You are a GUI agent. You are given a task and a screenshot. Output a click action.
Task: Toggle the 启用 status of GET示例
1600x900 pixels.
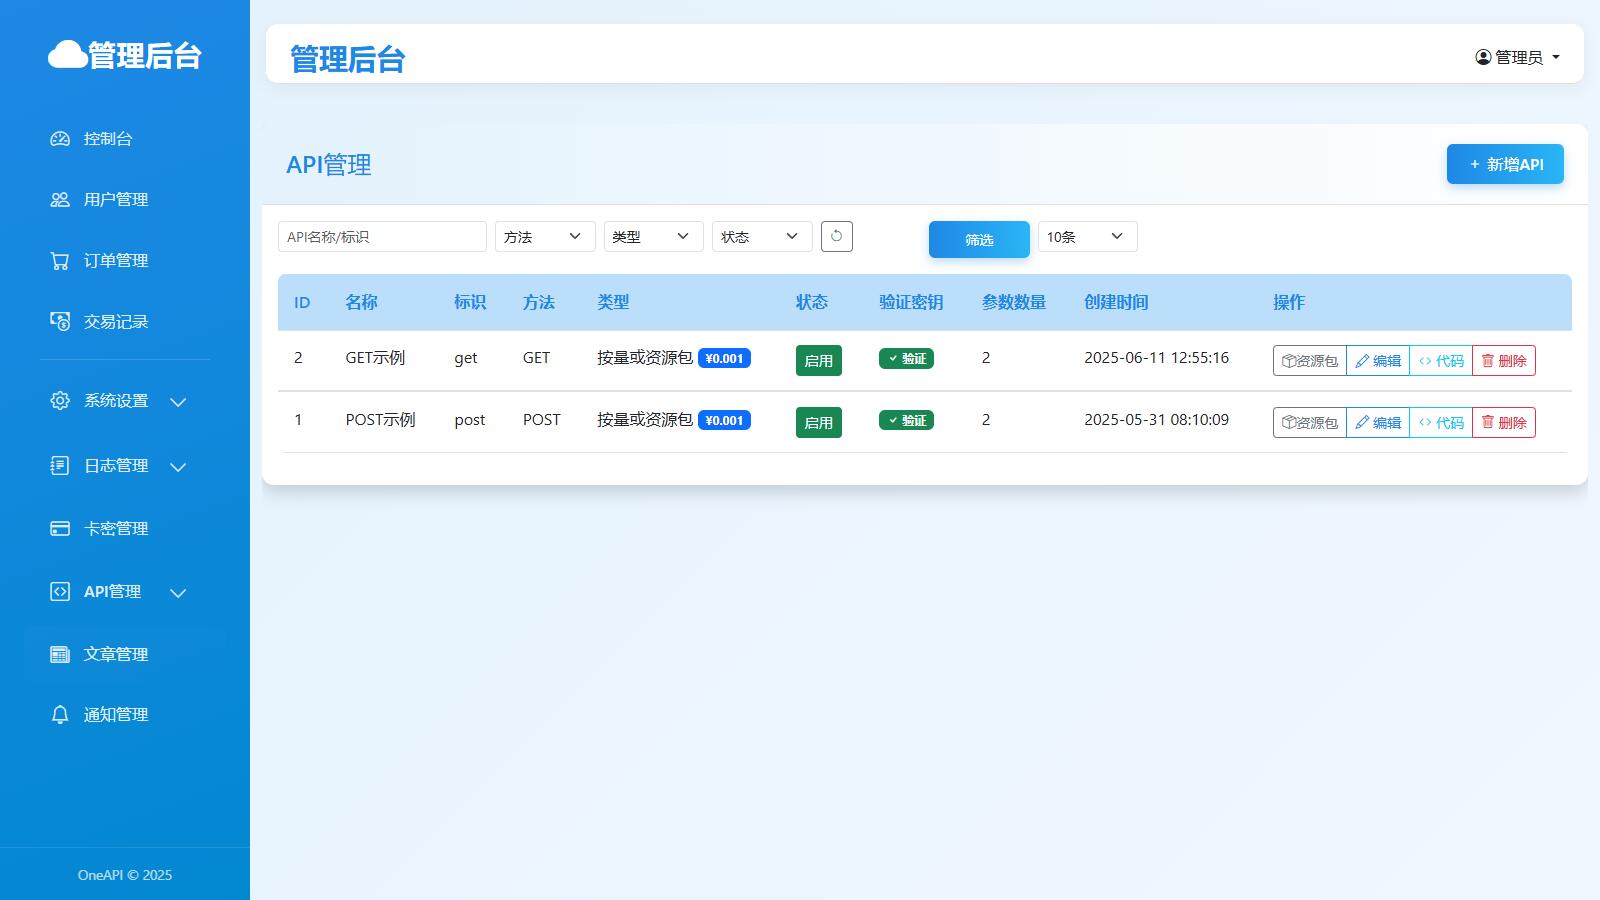(818, 361)
